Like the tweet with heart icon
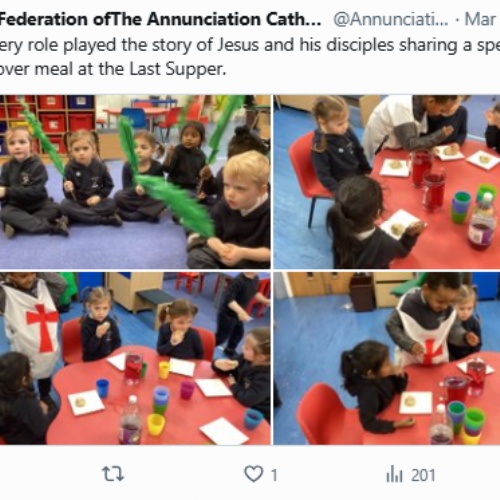Screen dimensions: 500x500 point(254,474)
